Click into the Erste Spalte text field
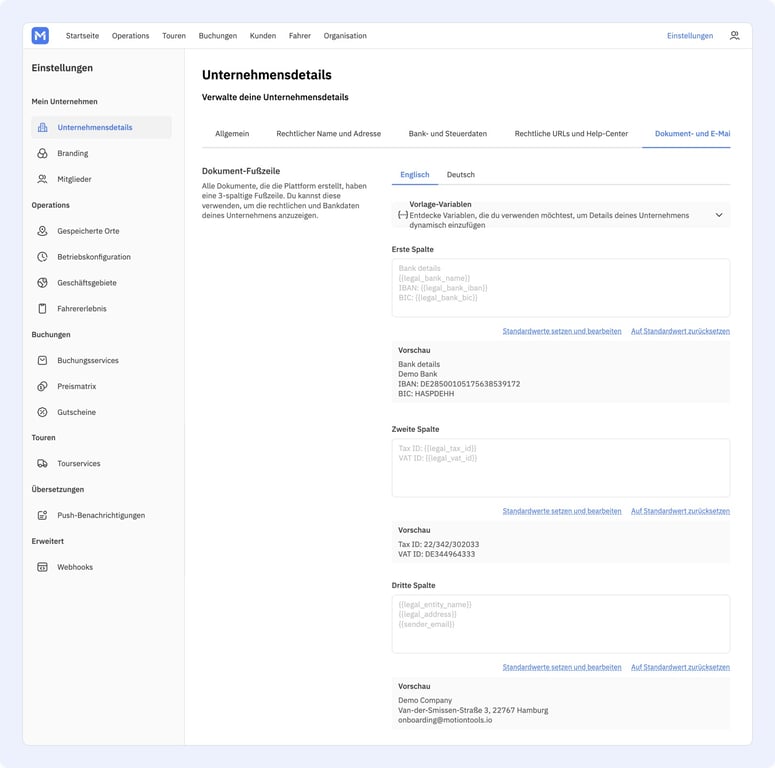Viewport: 775px width, 768px height. pos(560,288)
